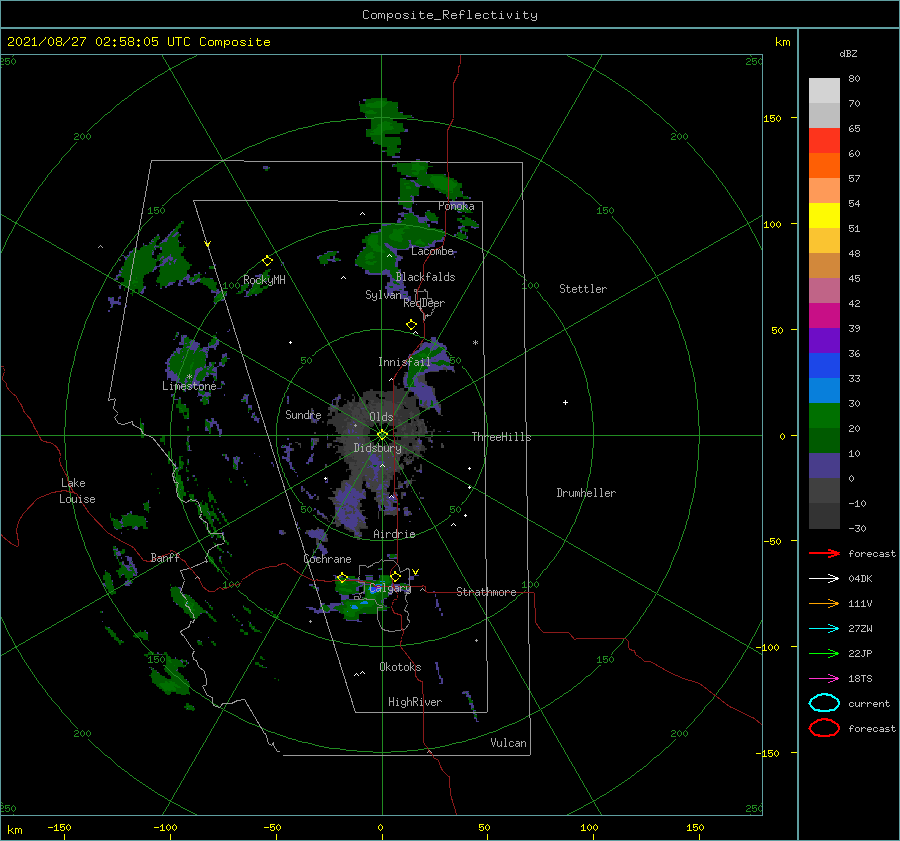The image size is (900, 841).
Task: Click the Strathmore label
Action: point(486,592)
